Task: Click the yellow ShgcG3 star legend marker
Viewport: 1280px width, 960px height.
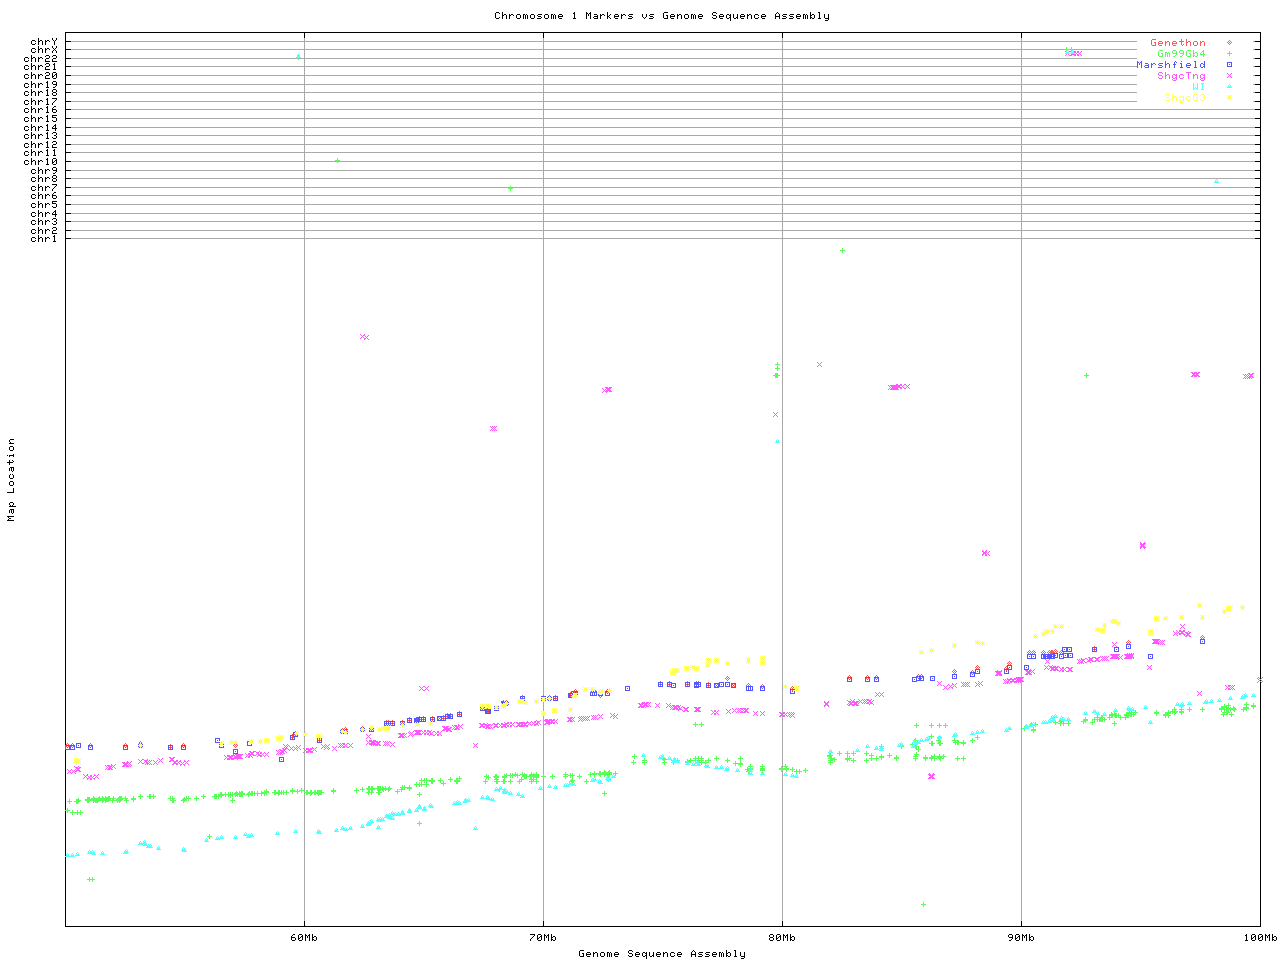Action: tap(1229, 98)
